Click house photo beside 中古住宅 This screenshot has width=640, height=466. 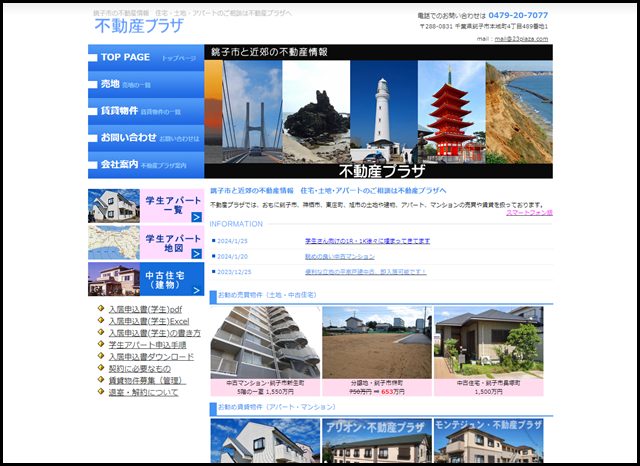point(114,279)
